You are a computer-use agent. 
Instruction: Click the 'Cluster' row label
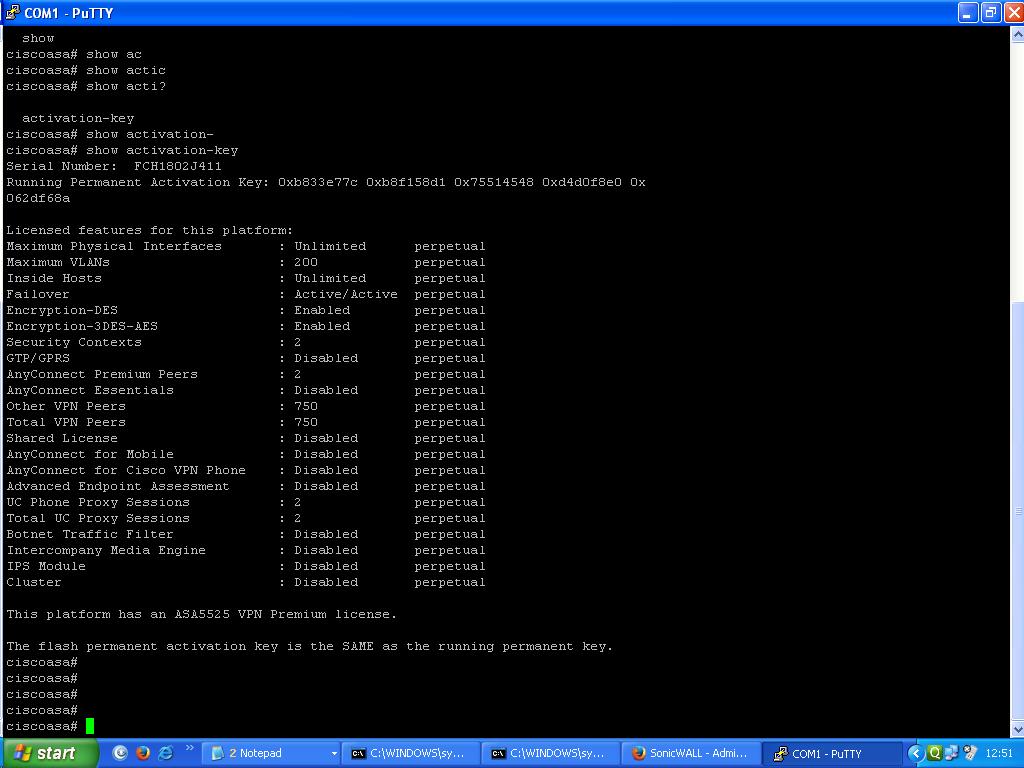pos(34,583)
